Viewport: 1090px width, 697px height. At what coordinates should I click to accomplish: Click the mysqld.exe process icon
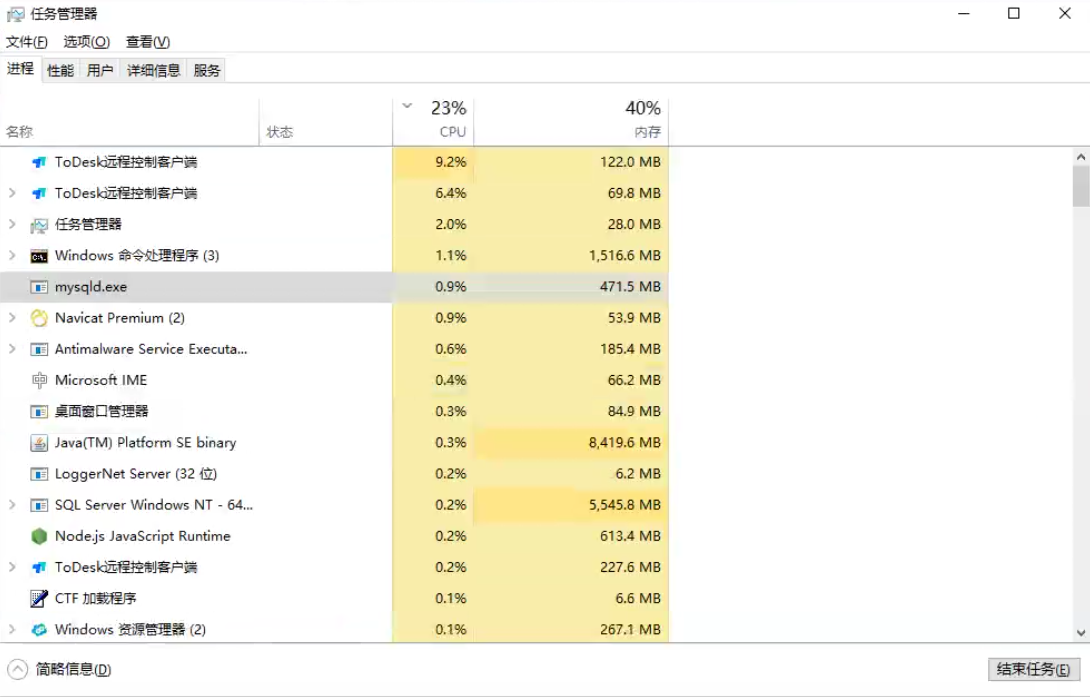pos(40,287)
